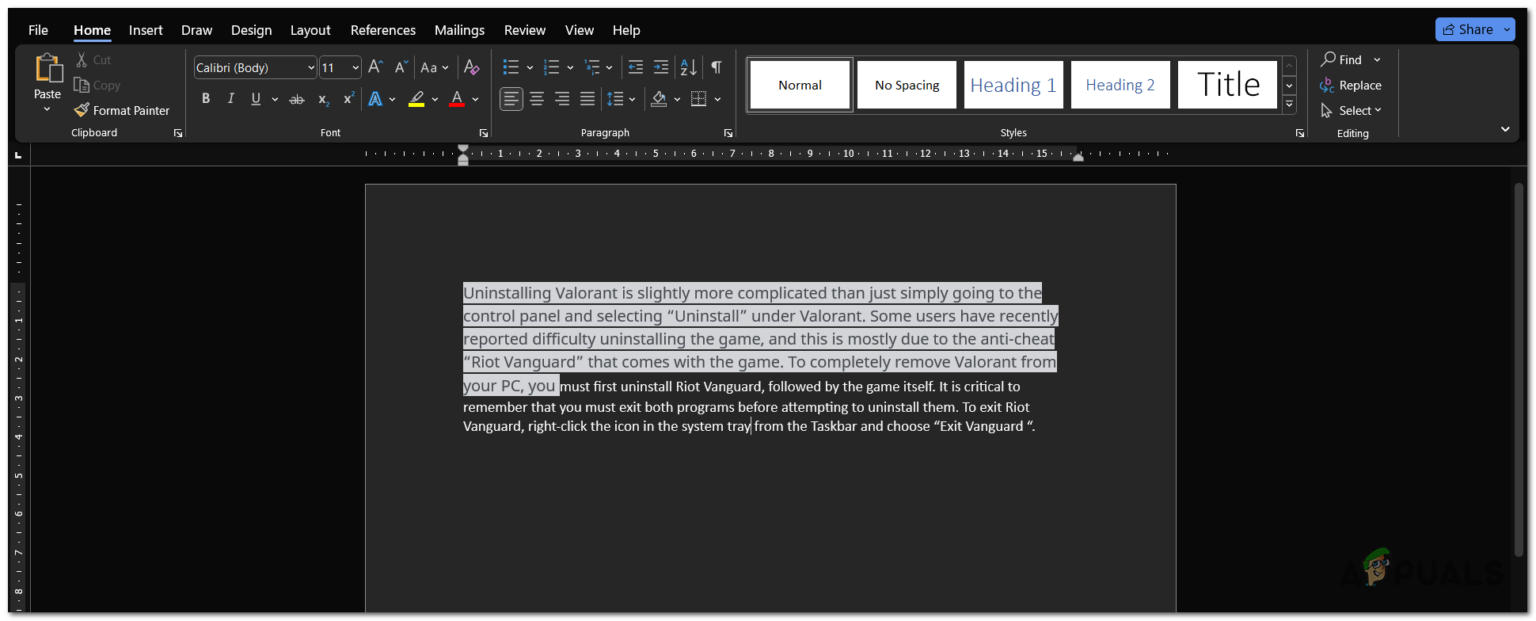The image size is (1536, 621).
Task: Apply italic to selected text
Action: pyautogui.click(x=230, y=98)
